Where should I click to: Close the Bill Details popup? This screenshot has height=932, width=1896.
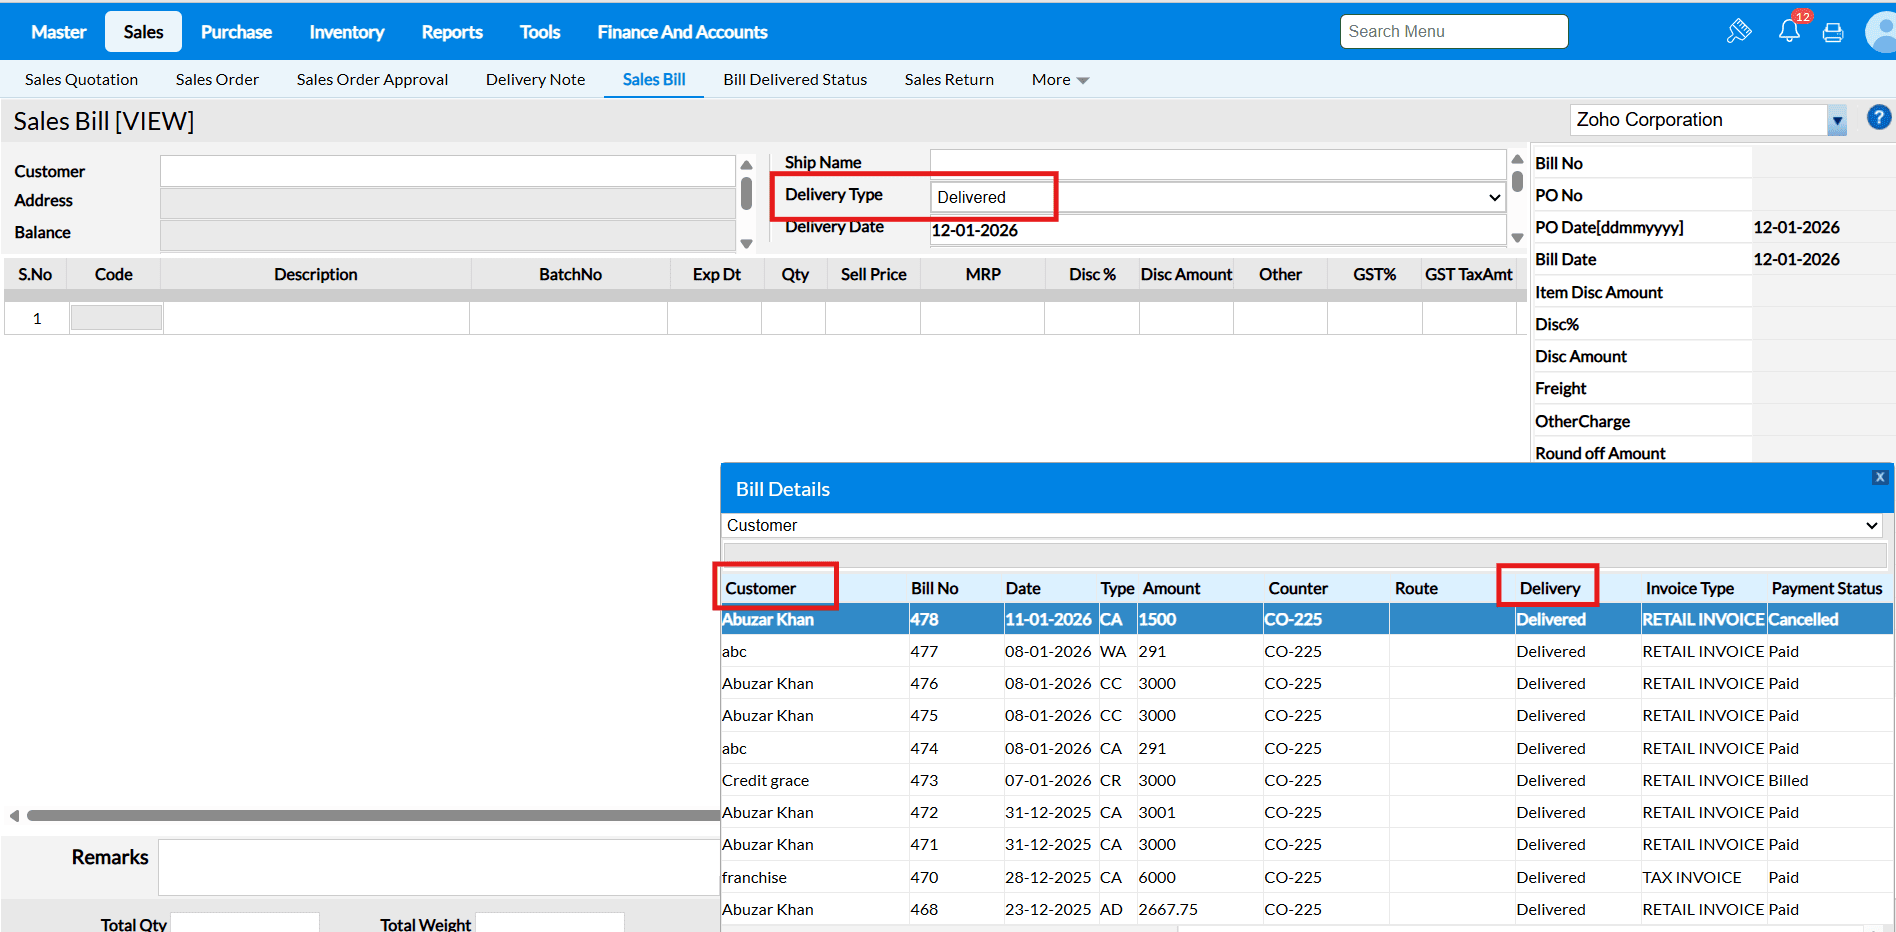tap(1880, 477)
